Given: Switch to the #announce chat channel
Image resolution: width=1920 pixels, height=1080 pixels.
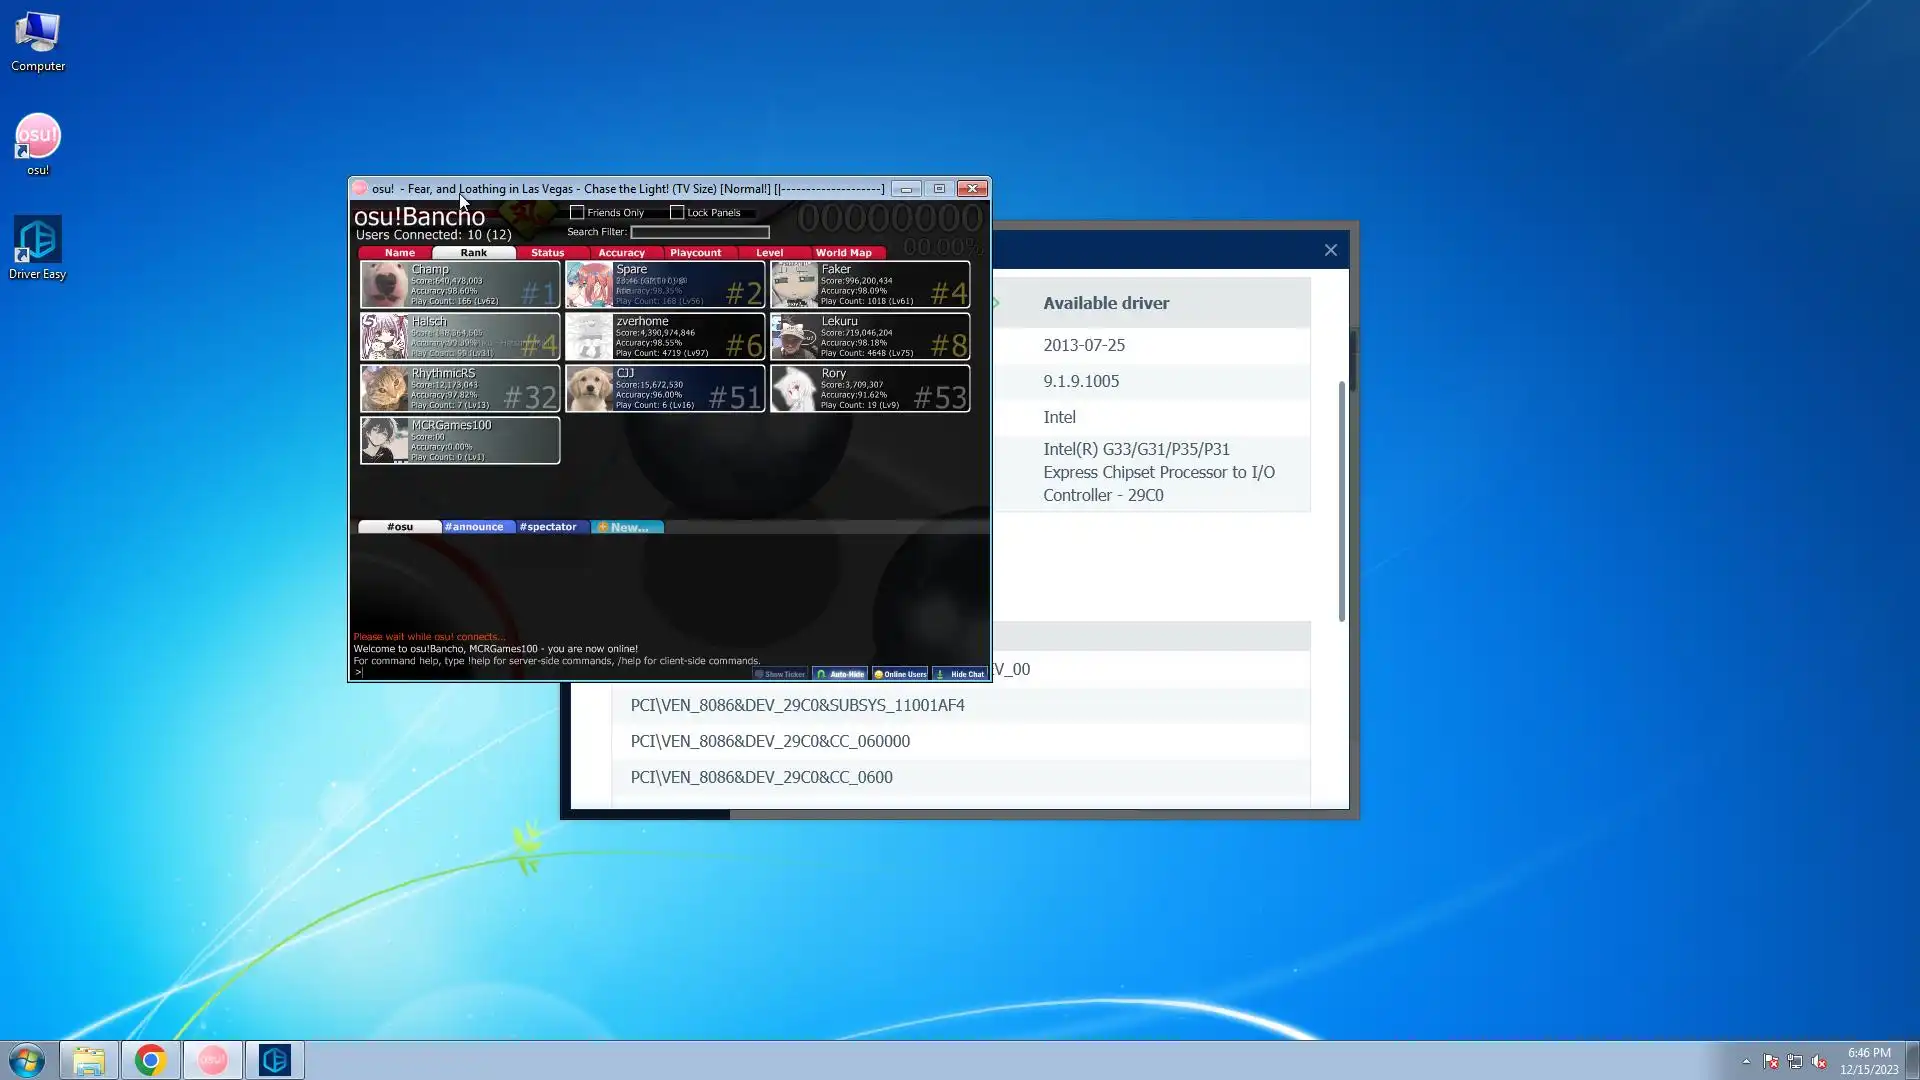Looking at the screenshot, I should pyautogui.click(x=474, y=527).
